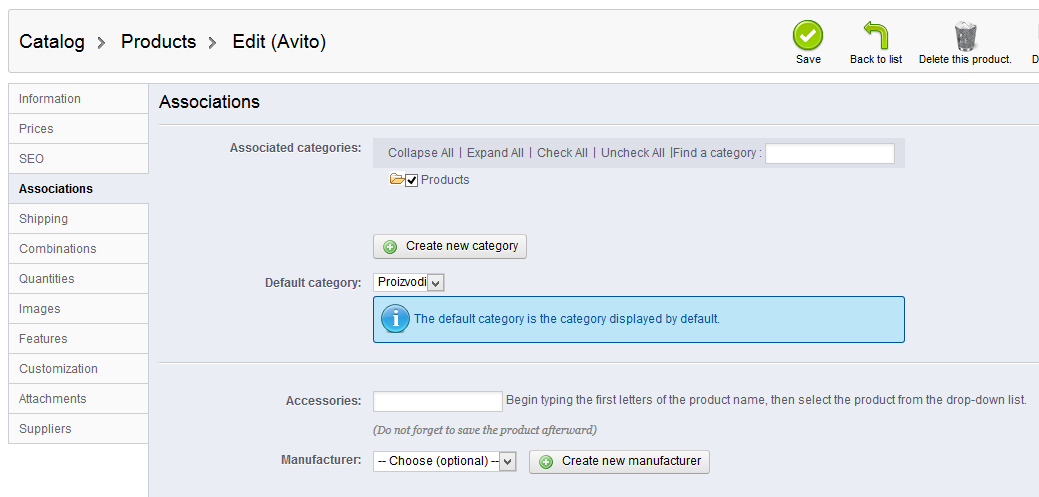Click the Check All link
This screenshot has width=1039, height=497.
[562, 153]
